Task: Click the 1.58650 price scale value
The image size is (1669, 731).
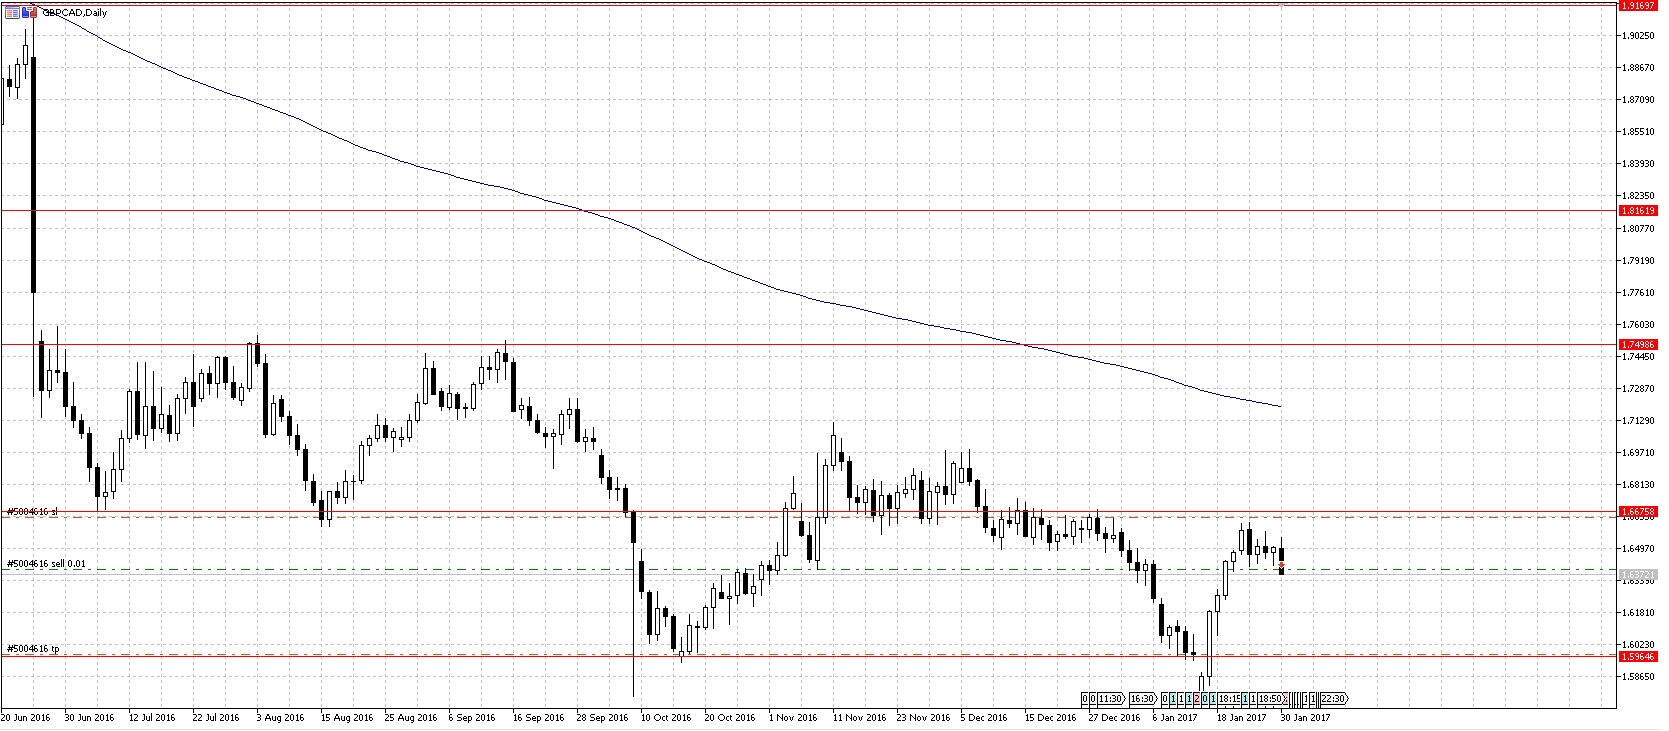Action: (1638, 677)
